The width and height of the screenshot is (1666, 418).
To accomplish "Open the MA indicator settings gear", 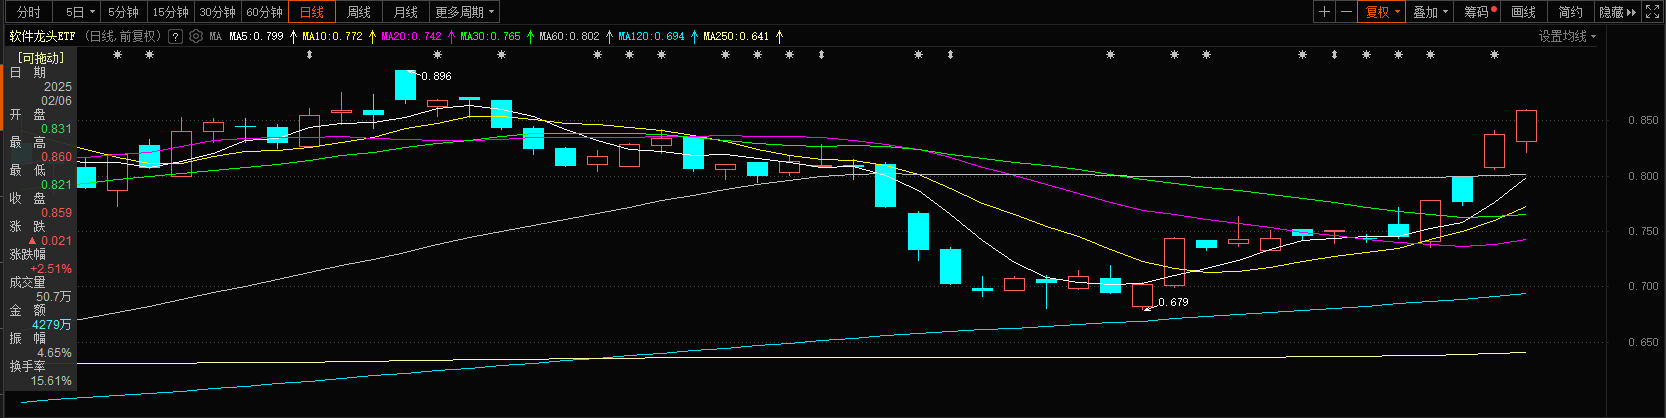I will click(196, 36).
